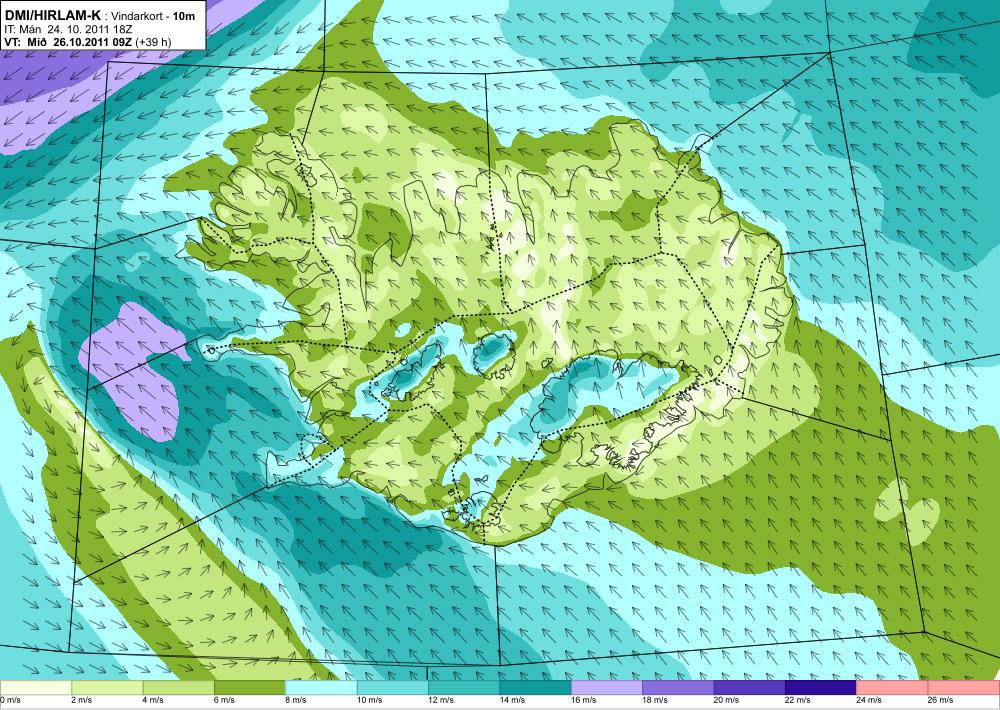Click the "14 m/s" legend label
Image resolution: width=1000 pixels, height=710 pixels.
pos(512,700)
